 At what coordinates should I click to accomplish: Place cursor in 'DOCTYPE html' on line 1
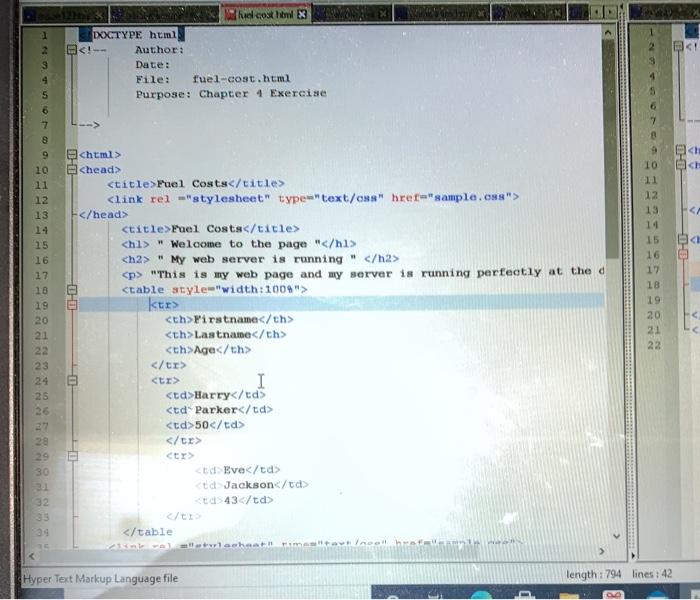(x=135, y=35)
